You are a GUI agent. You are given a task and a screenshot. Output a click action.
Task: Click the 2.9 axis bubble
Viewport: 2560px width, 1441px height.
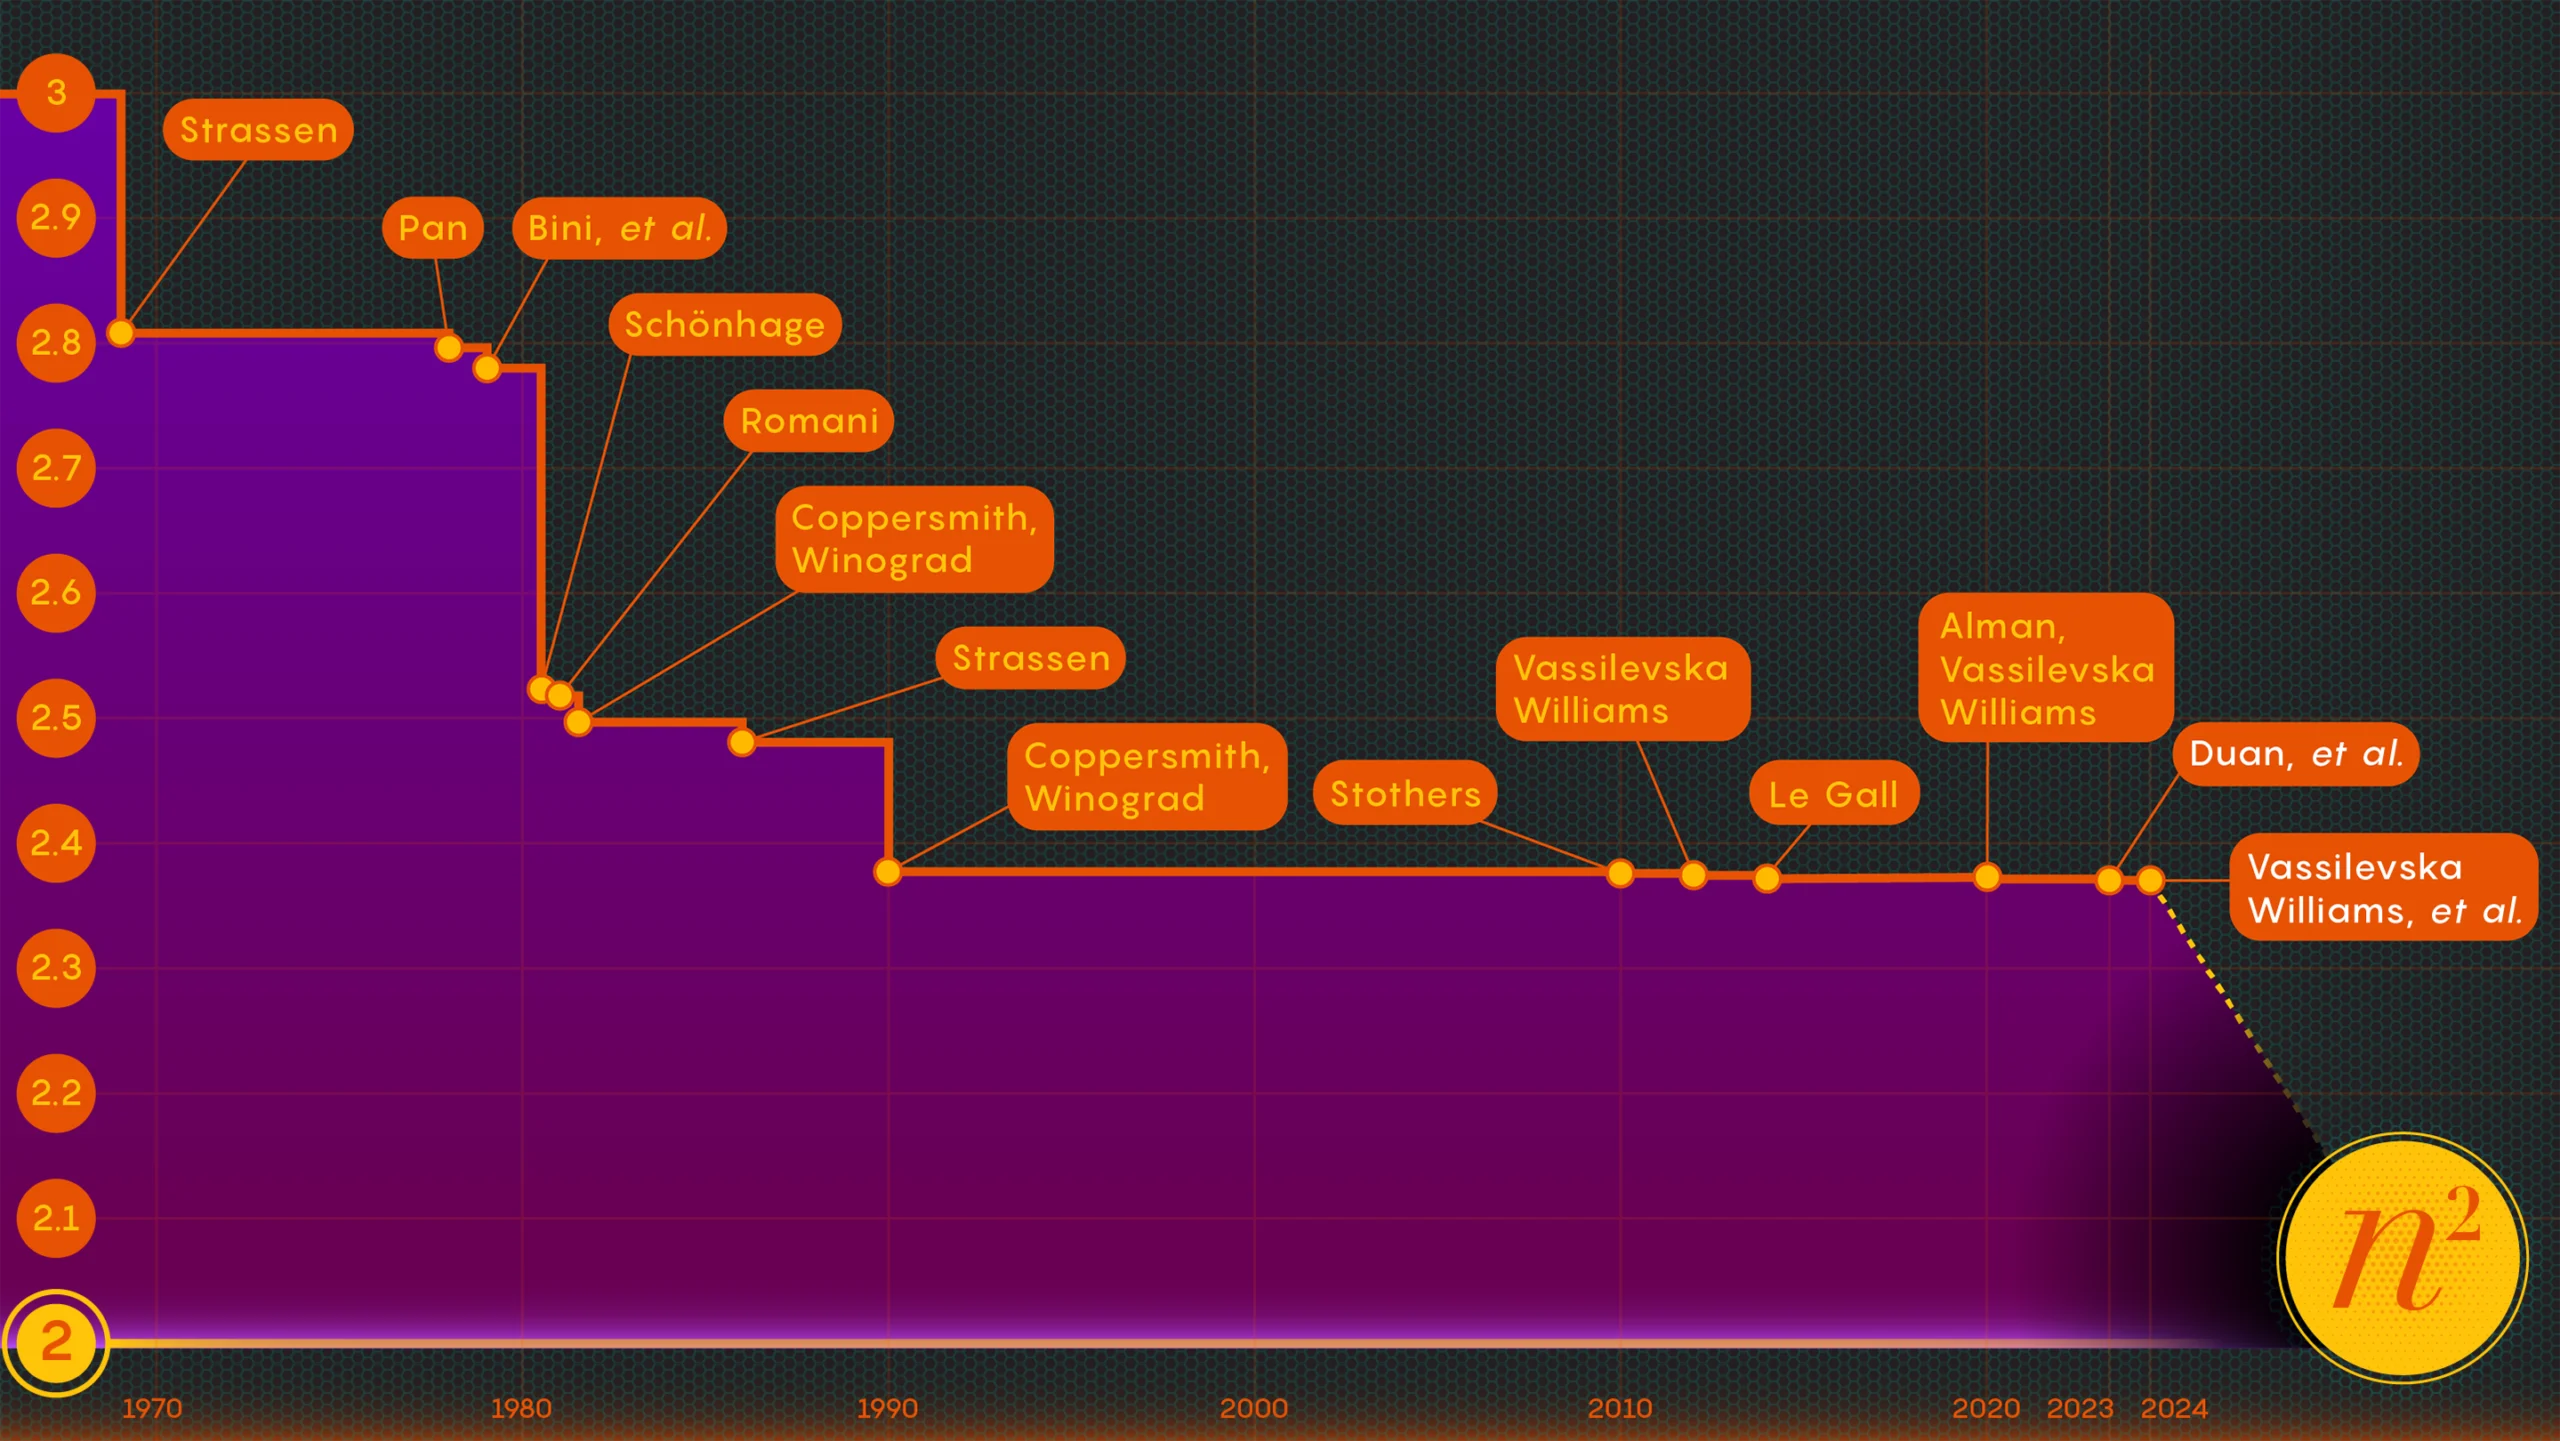(x=56, y=217)
